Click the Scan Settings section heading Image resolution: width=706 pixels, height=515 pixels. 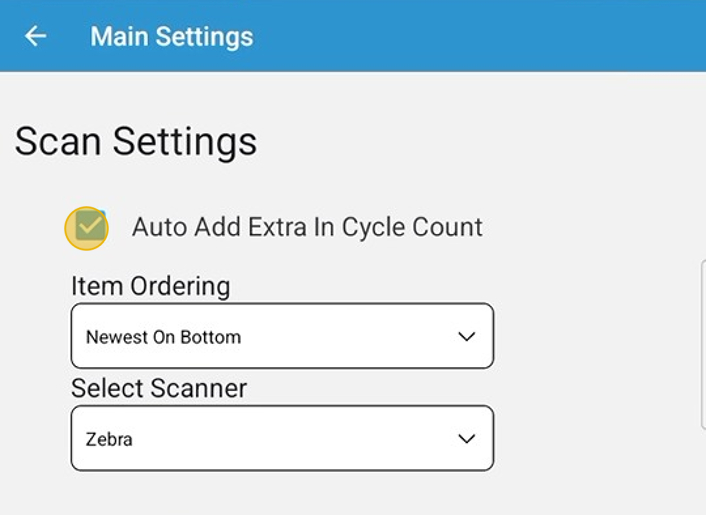coord(136,141)
